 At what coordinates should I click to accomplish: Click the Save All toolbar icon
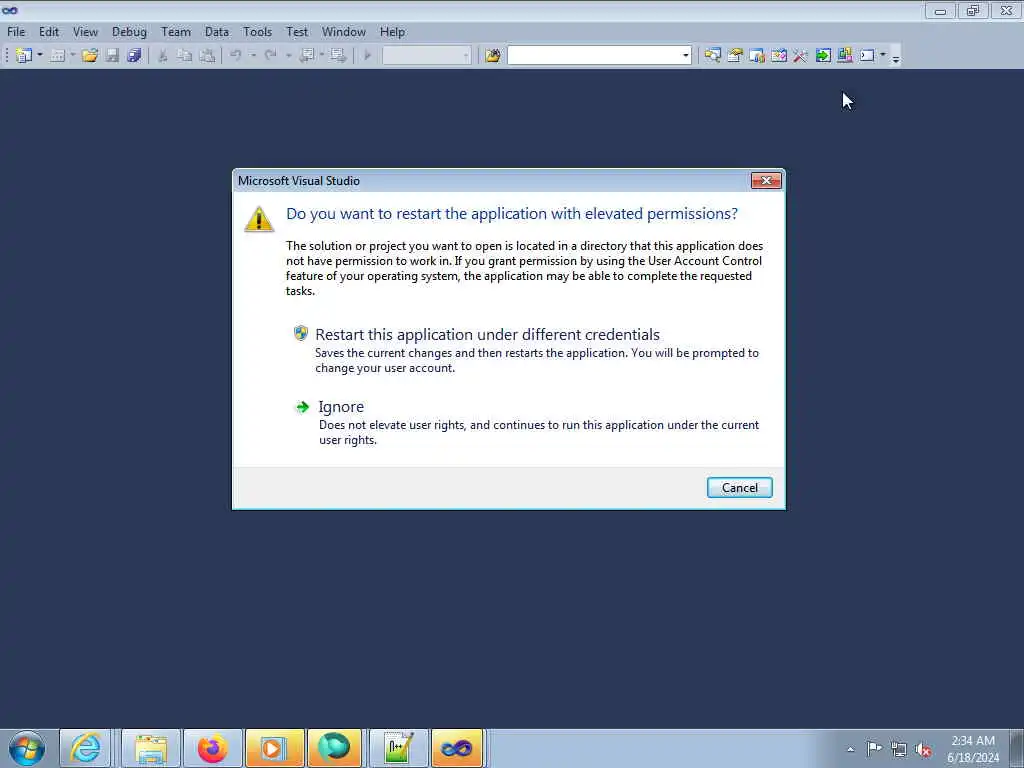pyautogui.click(x=135, y=56)
